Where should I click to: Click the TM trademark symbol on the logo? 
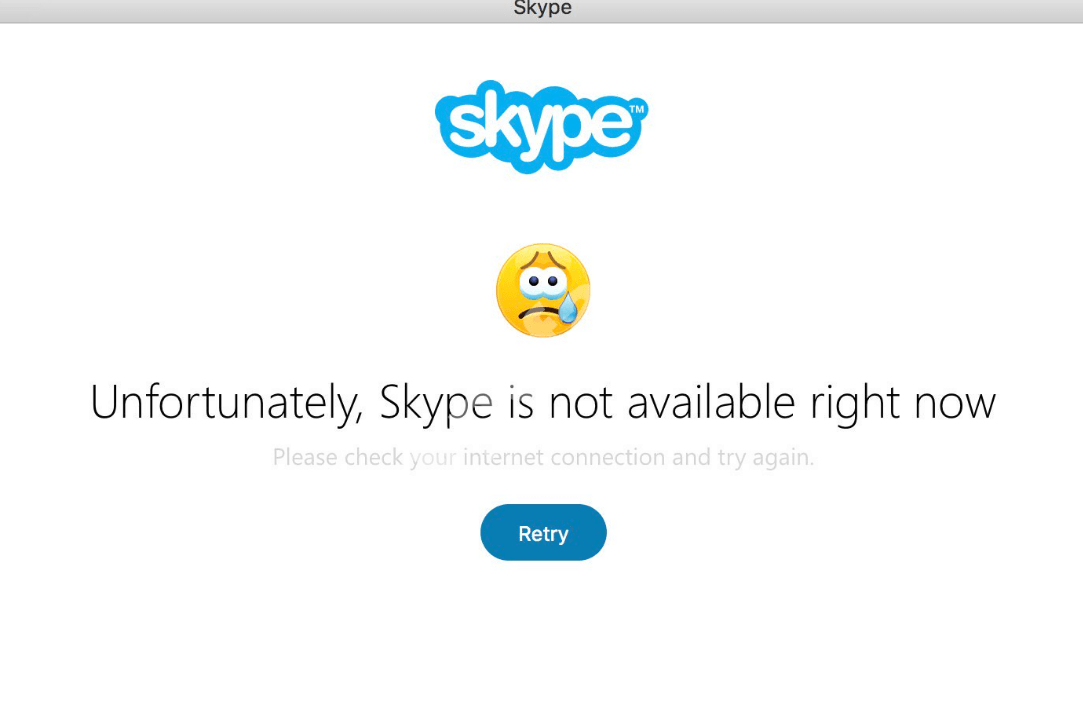[635, 108]
